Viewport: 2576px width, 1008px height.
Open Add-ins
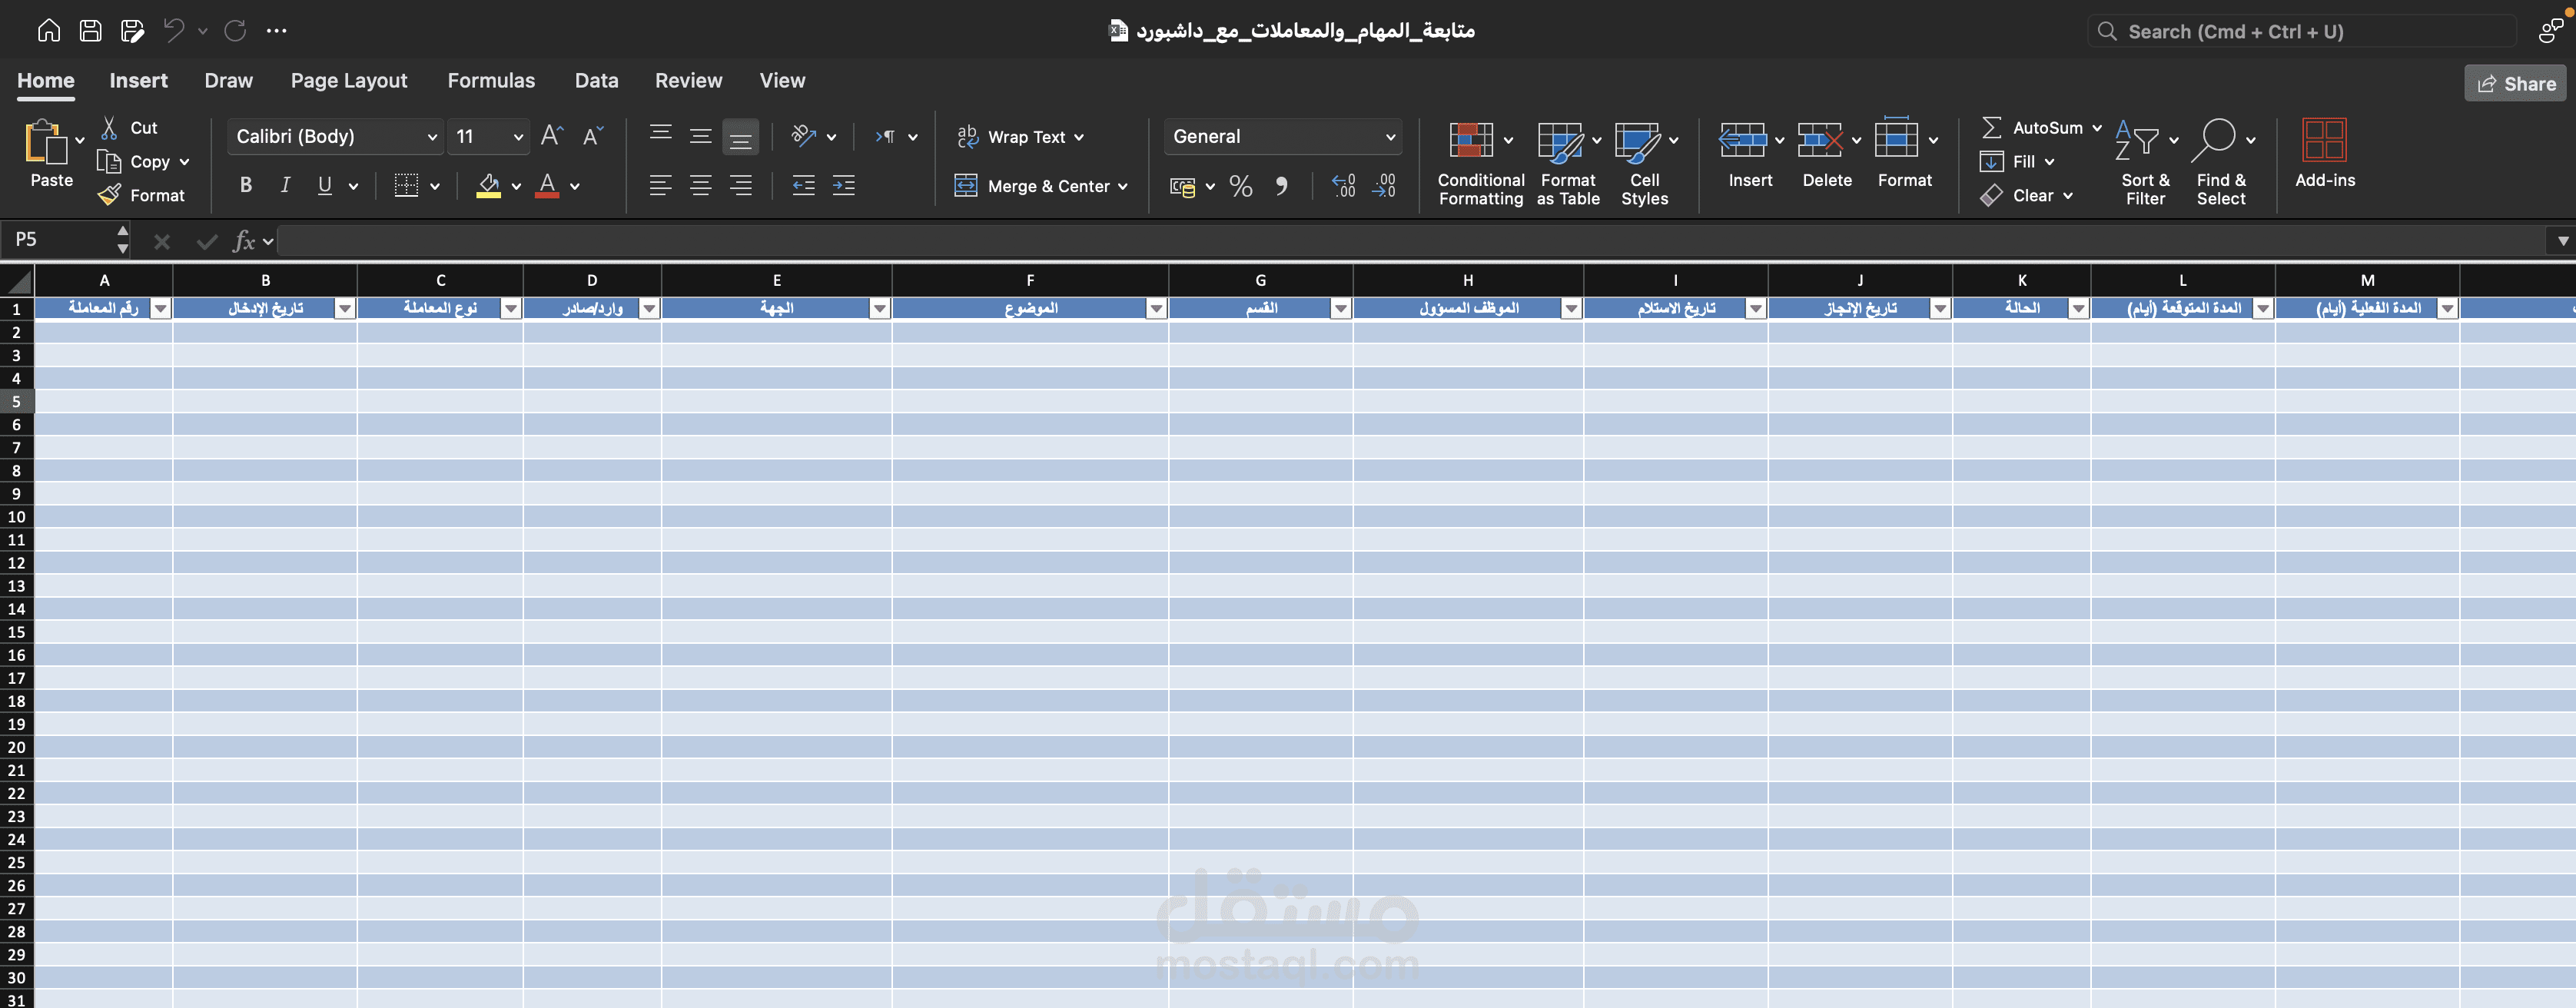pos(2324,153)
